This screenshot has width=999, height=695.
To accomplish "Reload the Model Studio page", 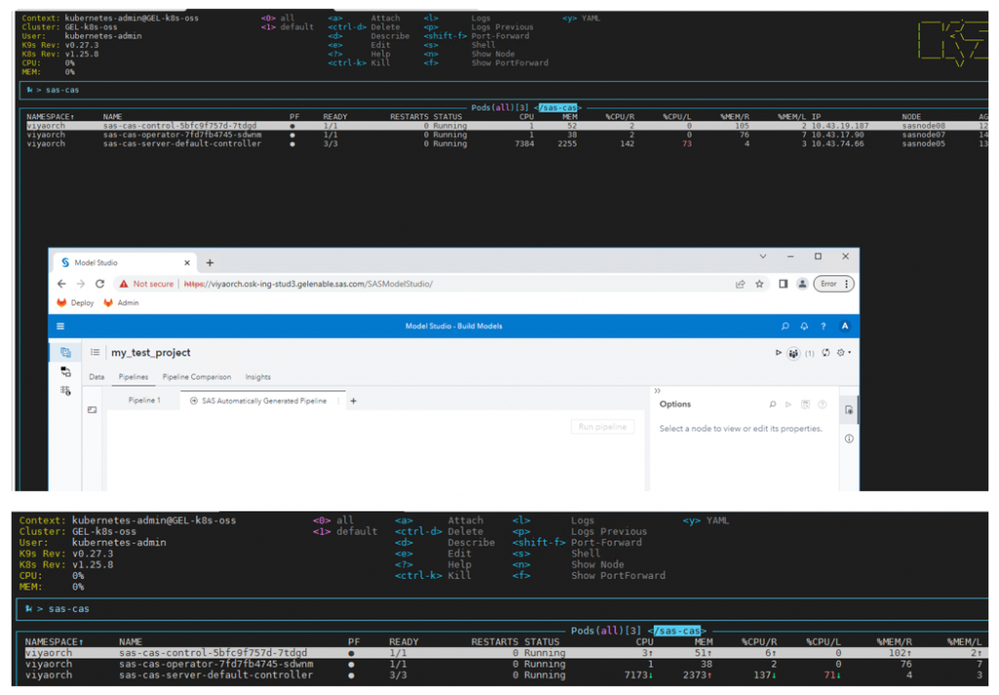I will [100, 284].
